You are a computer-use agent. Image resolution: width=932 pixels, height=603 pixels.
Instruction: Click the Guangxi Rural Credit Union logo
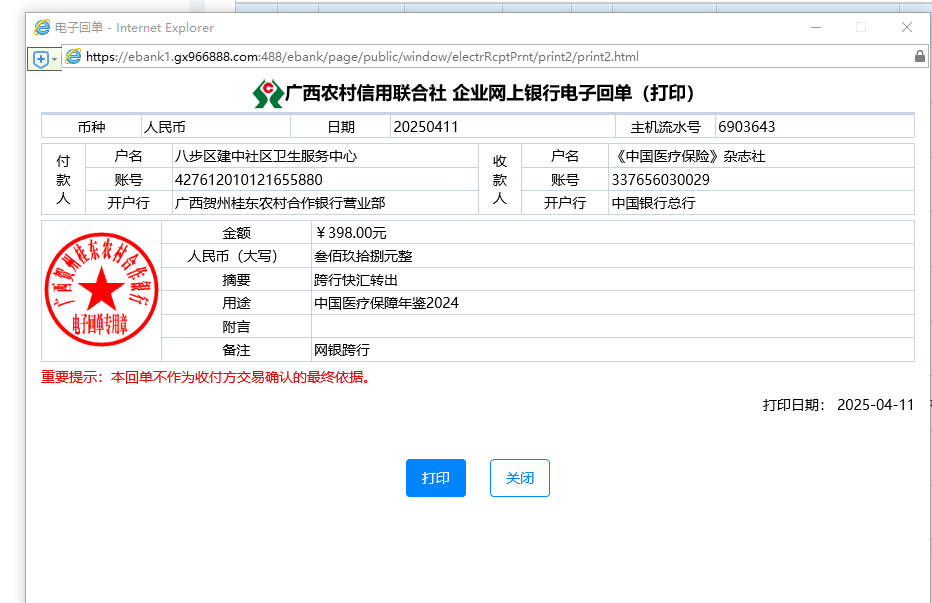click(x=268, y=93)
